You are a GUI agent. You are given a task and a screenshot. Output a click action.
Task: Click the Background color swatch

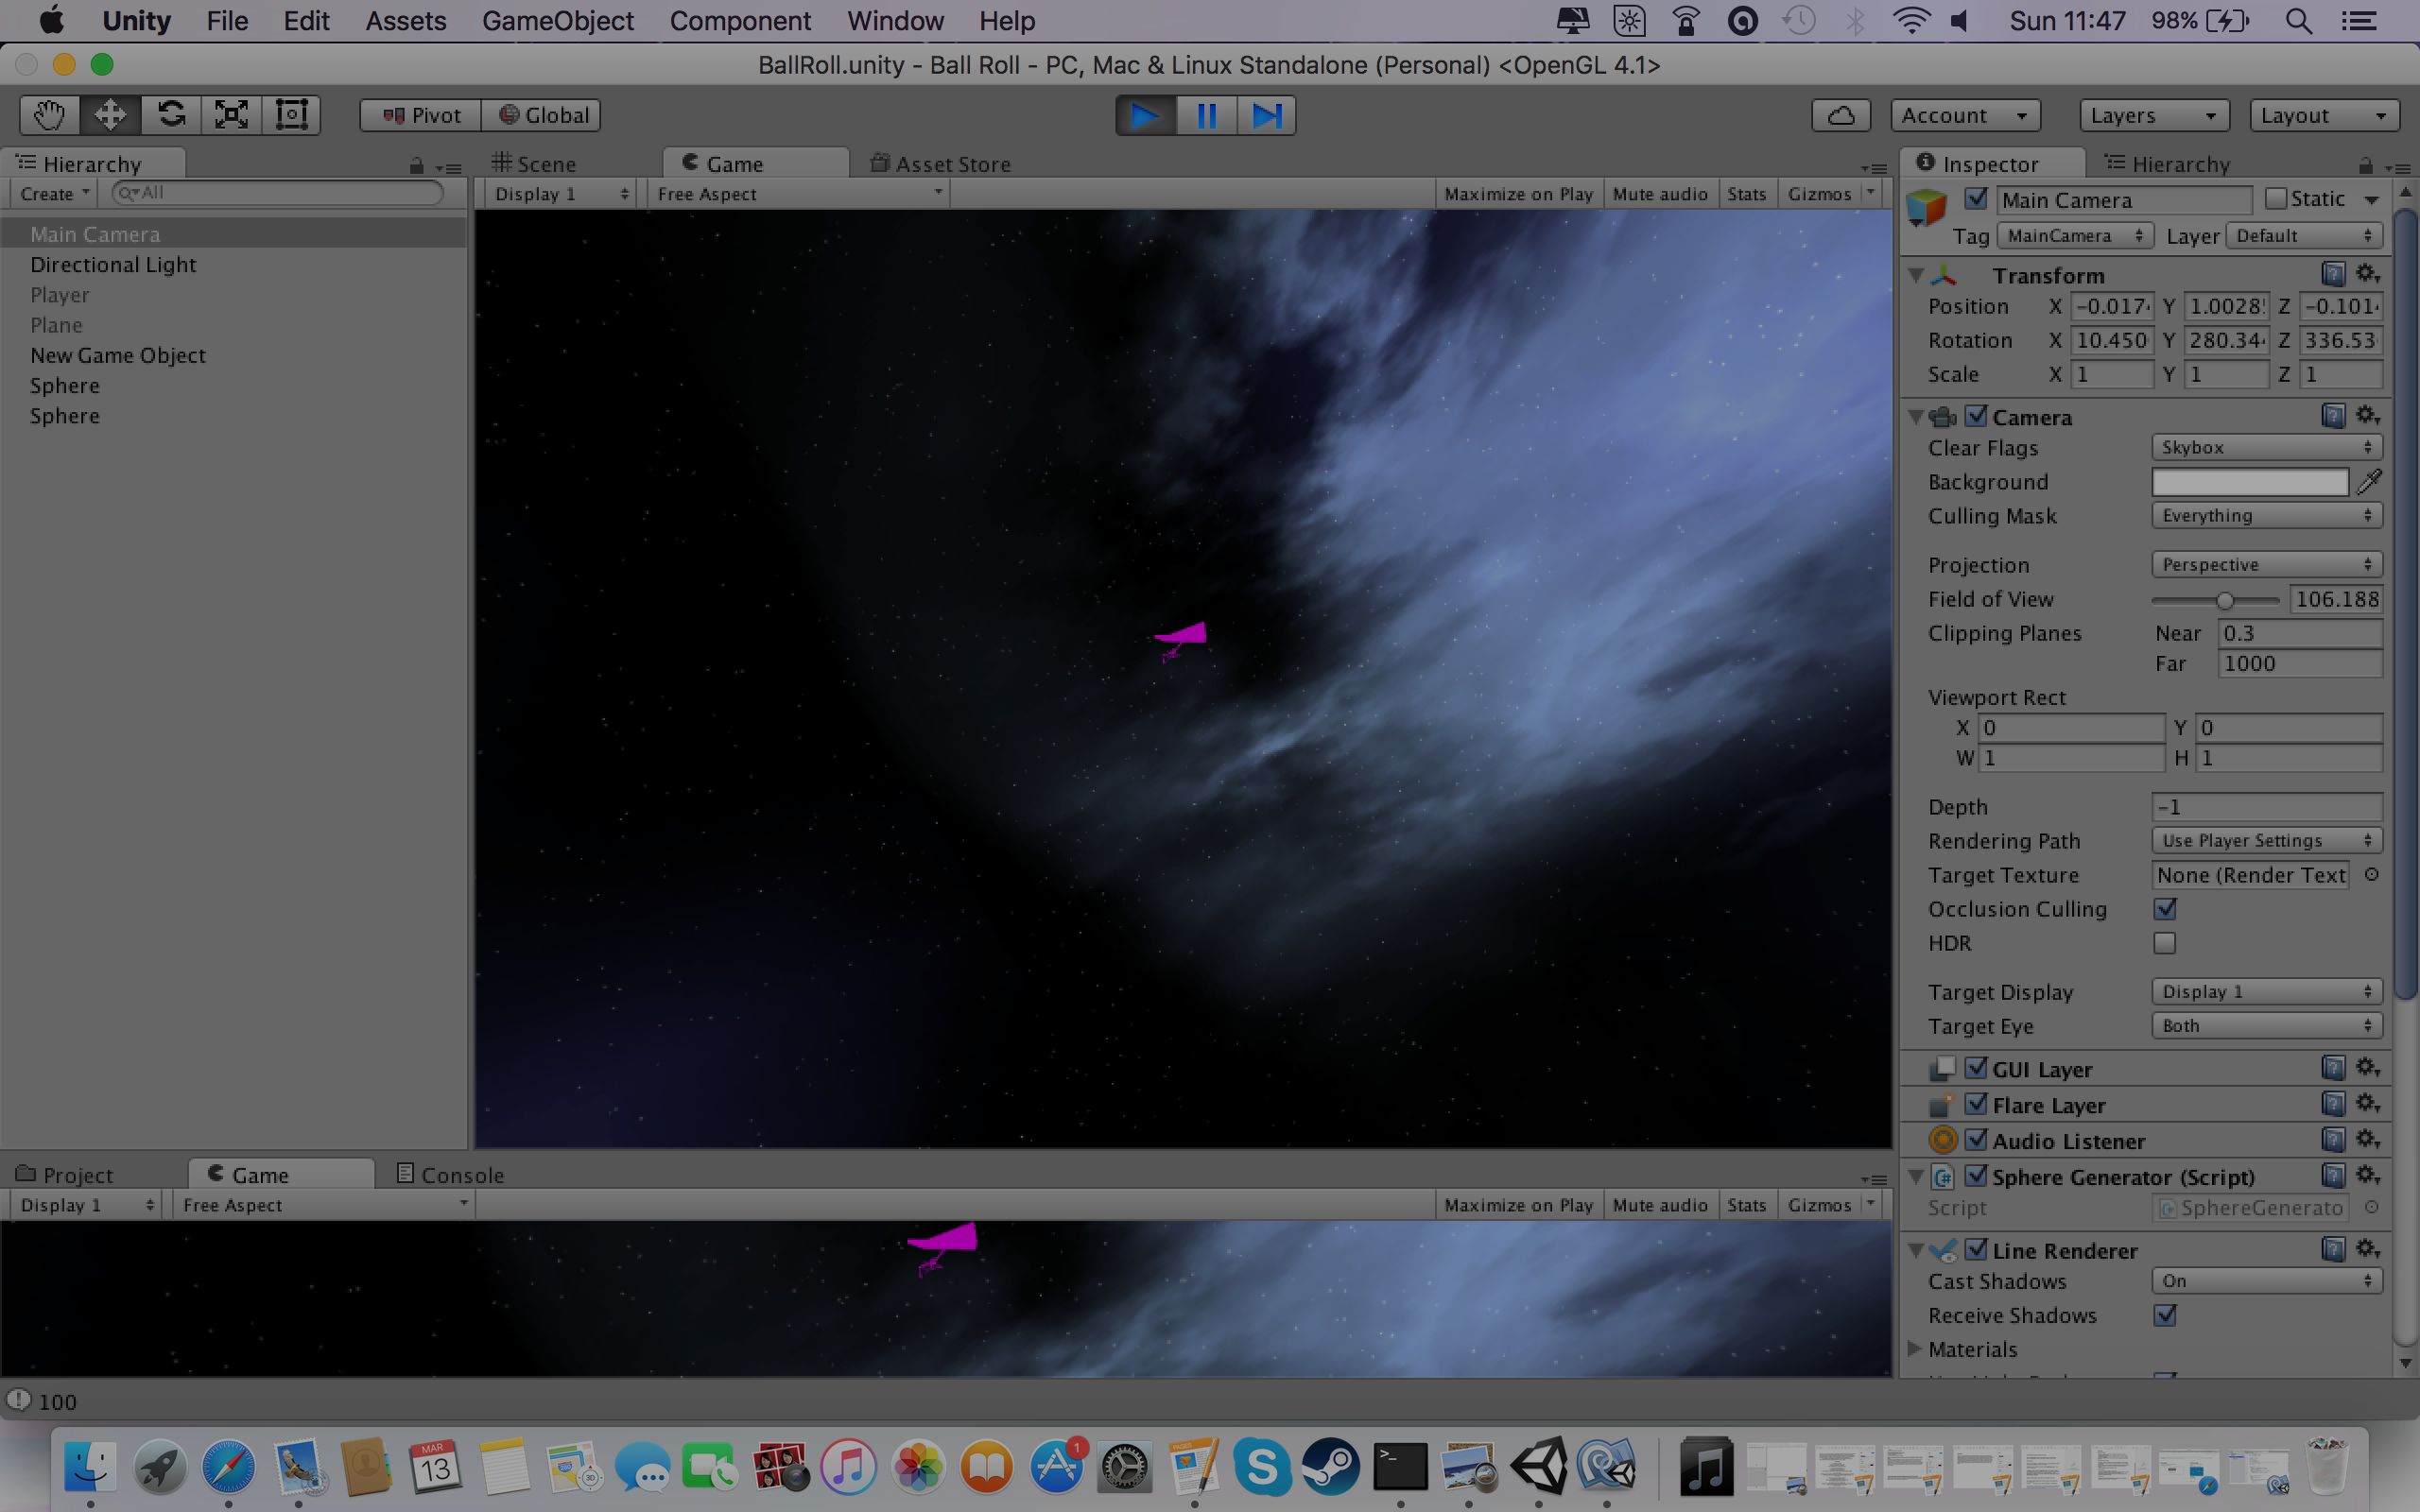coord(2249,482)
